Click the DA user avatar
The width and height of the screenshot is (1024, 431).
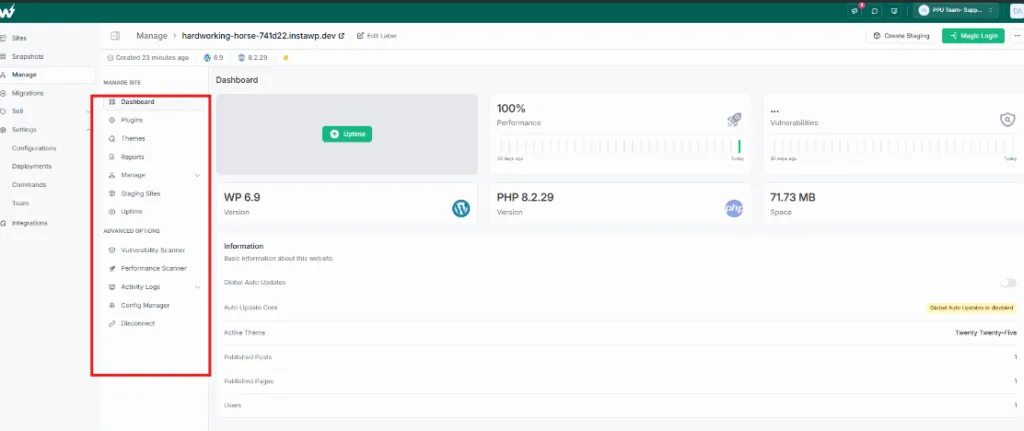coord(1017,10)
